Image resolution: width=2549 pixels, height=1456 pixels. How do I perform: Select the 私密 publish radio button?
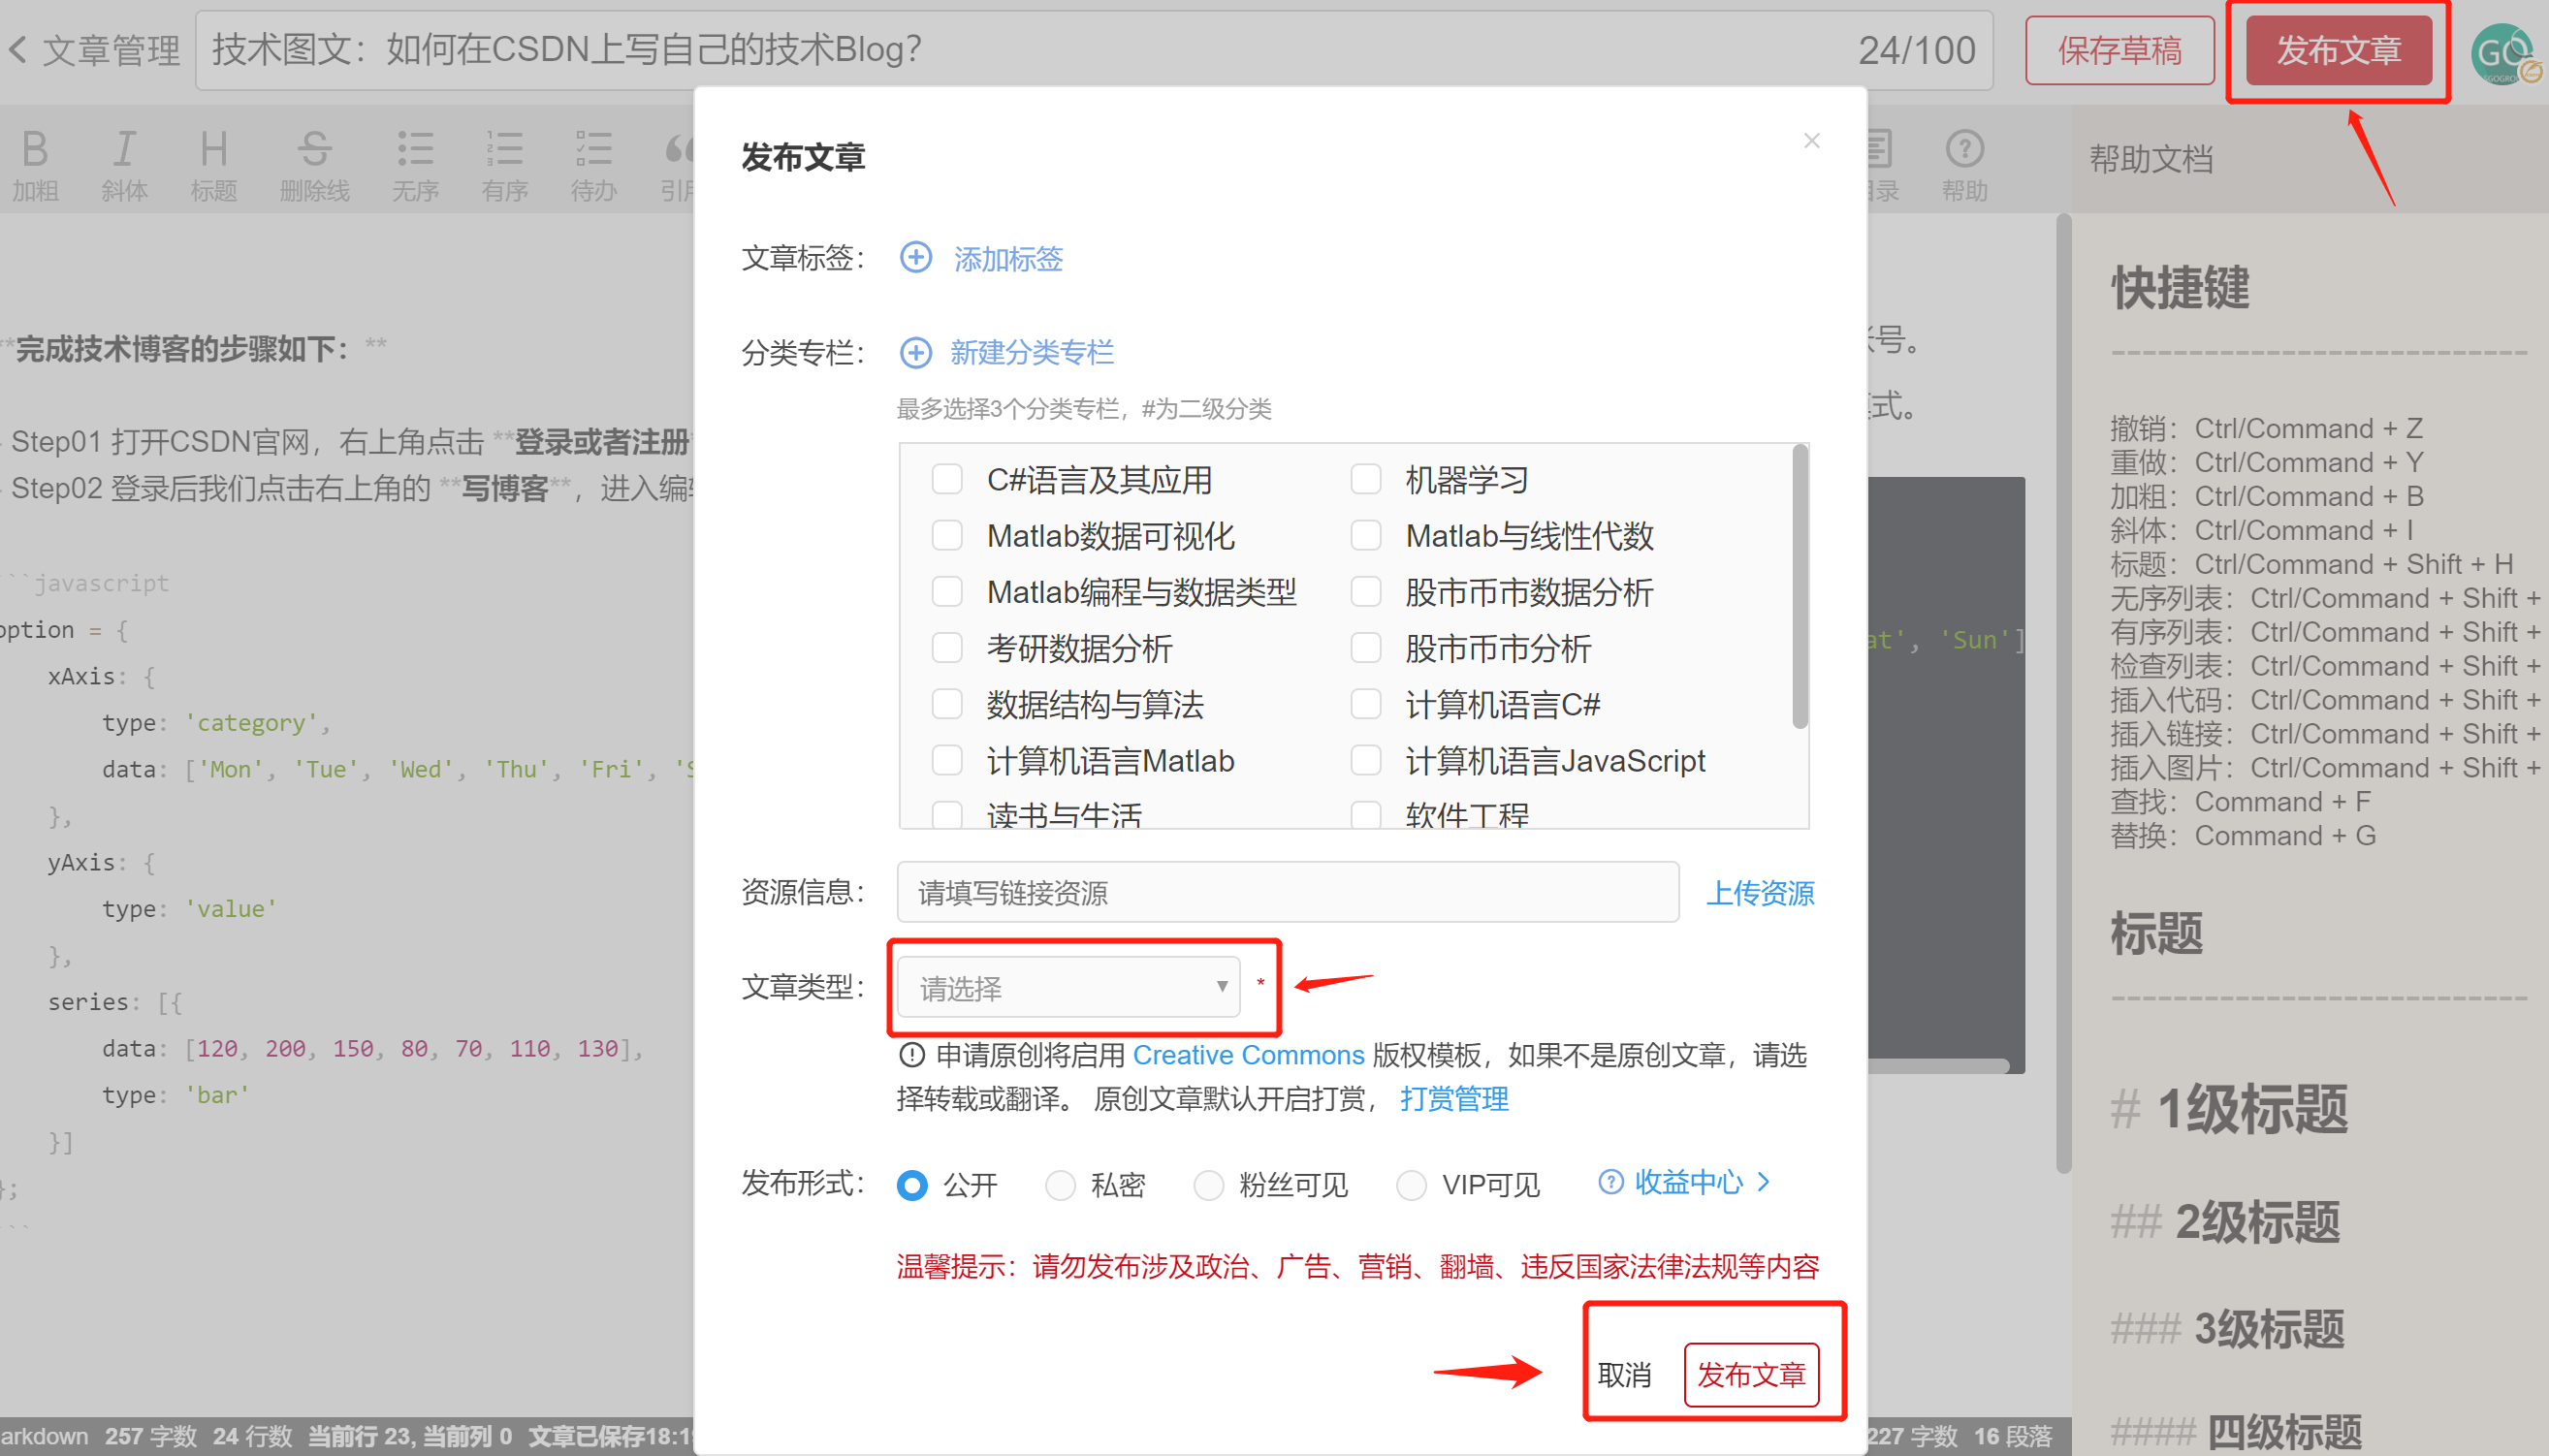pyautogui.click(x=1059, y=1184)
